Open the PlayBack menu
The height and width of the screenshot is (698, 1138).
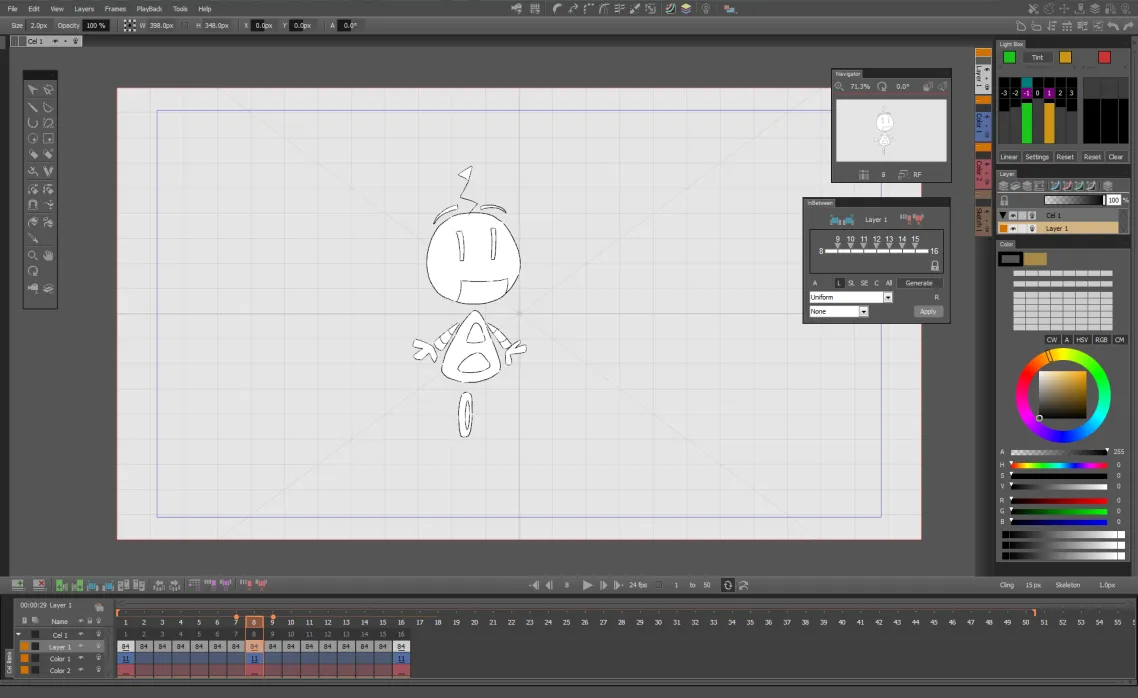(x=149, y=8)
